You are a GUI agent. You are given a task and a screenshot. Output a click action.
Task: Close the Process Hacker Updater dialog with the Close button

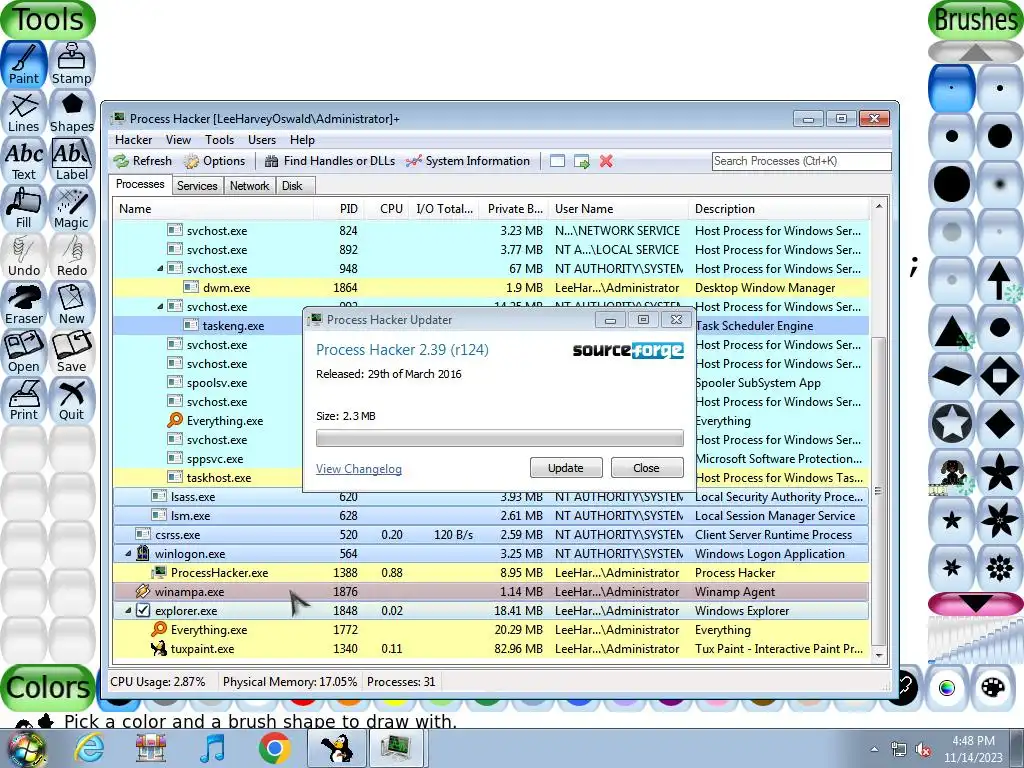click(647, 468)
